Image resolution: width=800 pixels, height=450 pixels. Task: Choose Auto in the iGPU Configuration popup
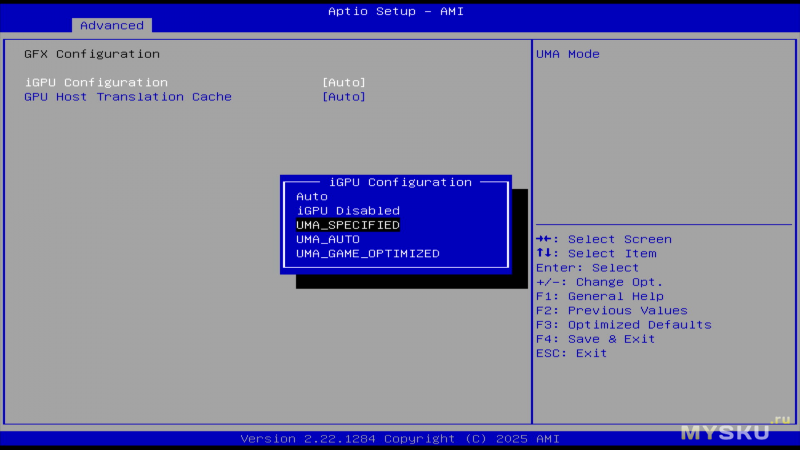(x=312, y=197)
